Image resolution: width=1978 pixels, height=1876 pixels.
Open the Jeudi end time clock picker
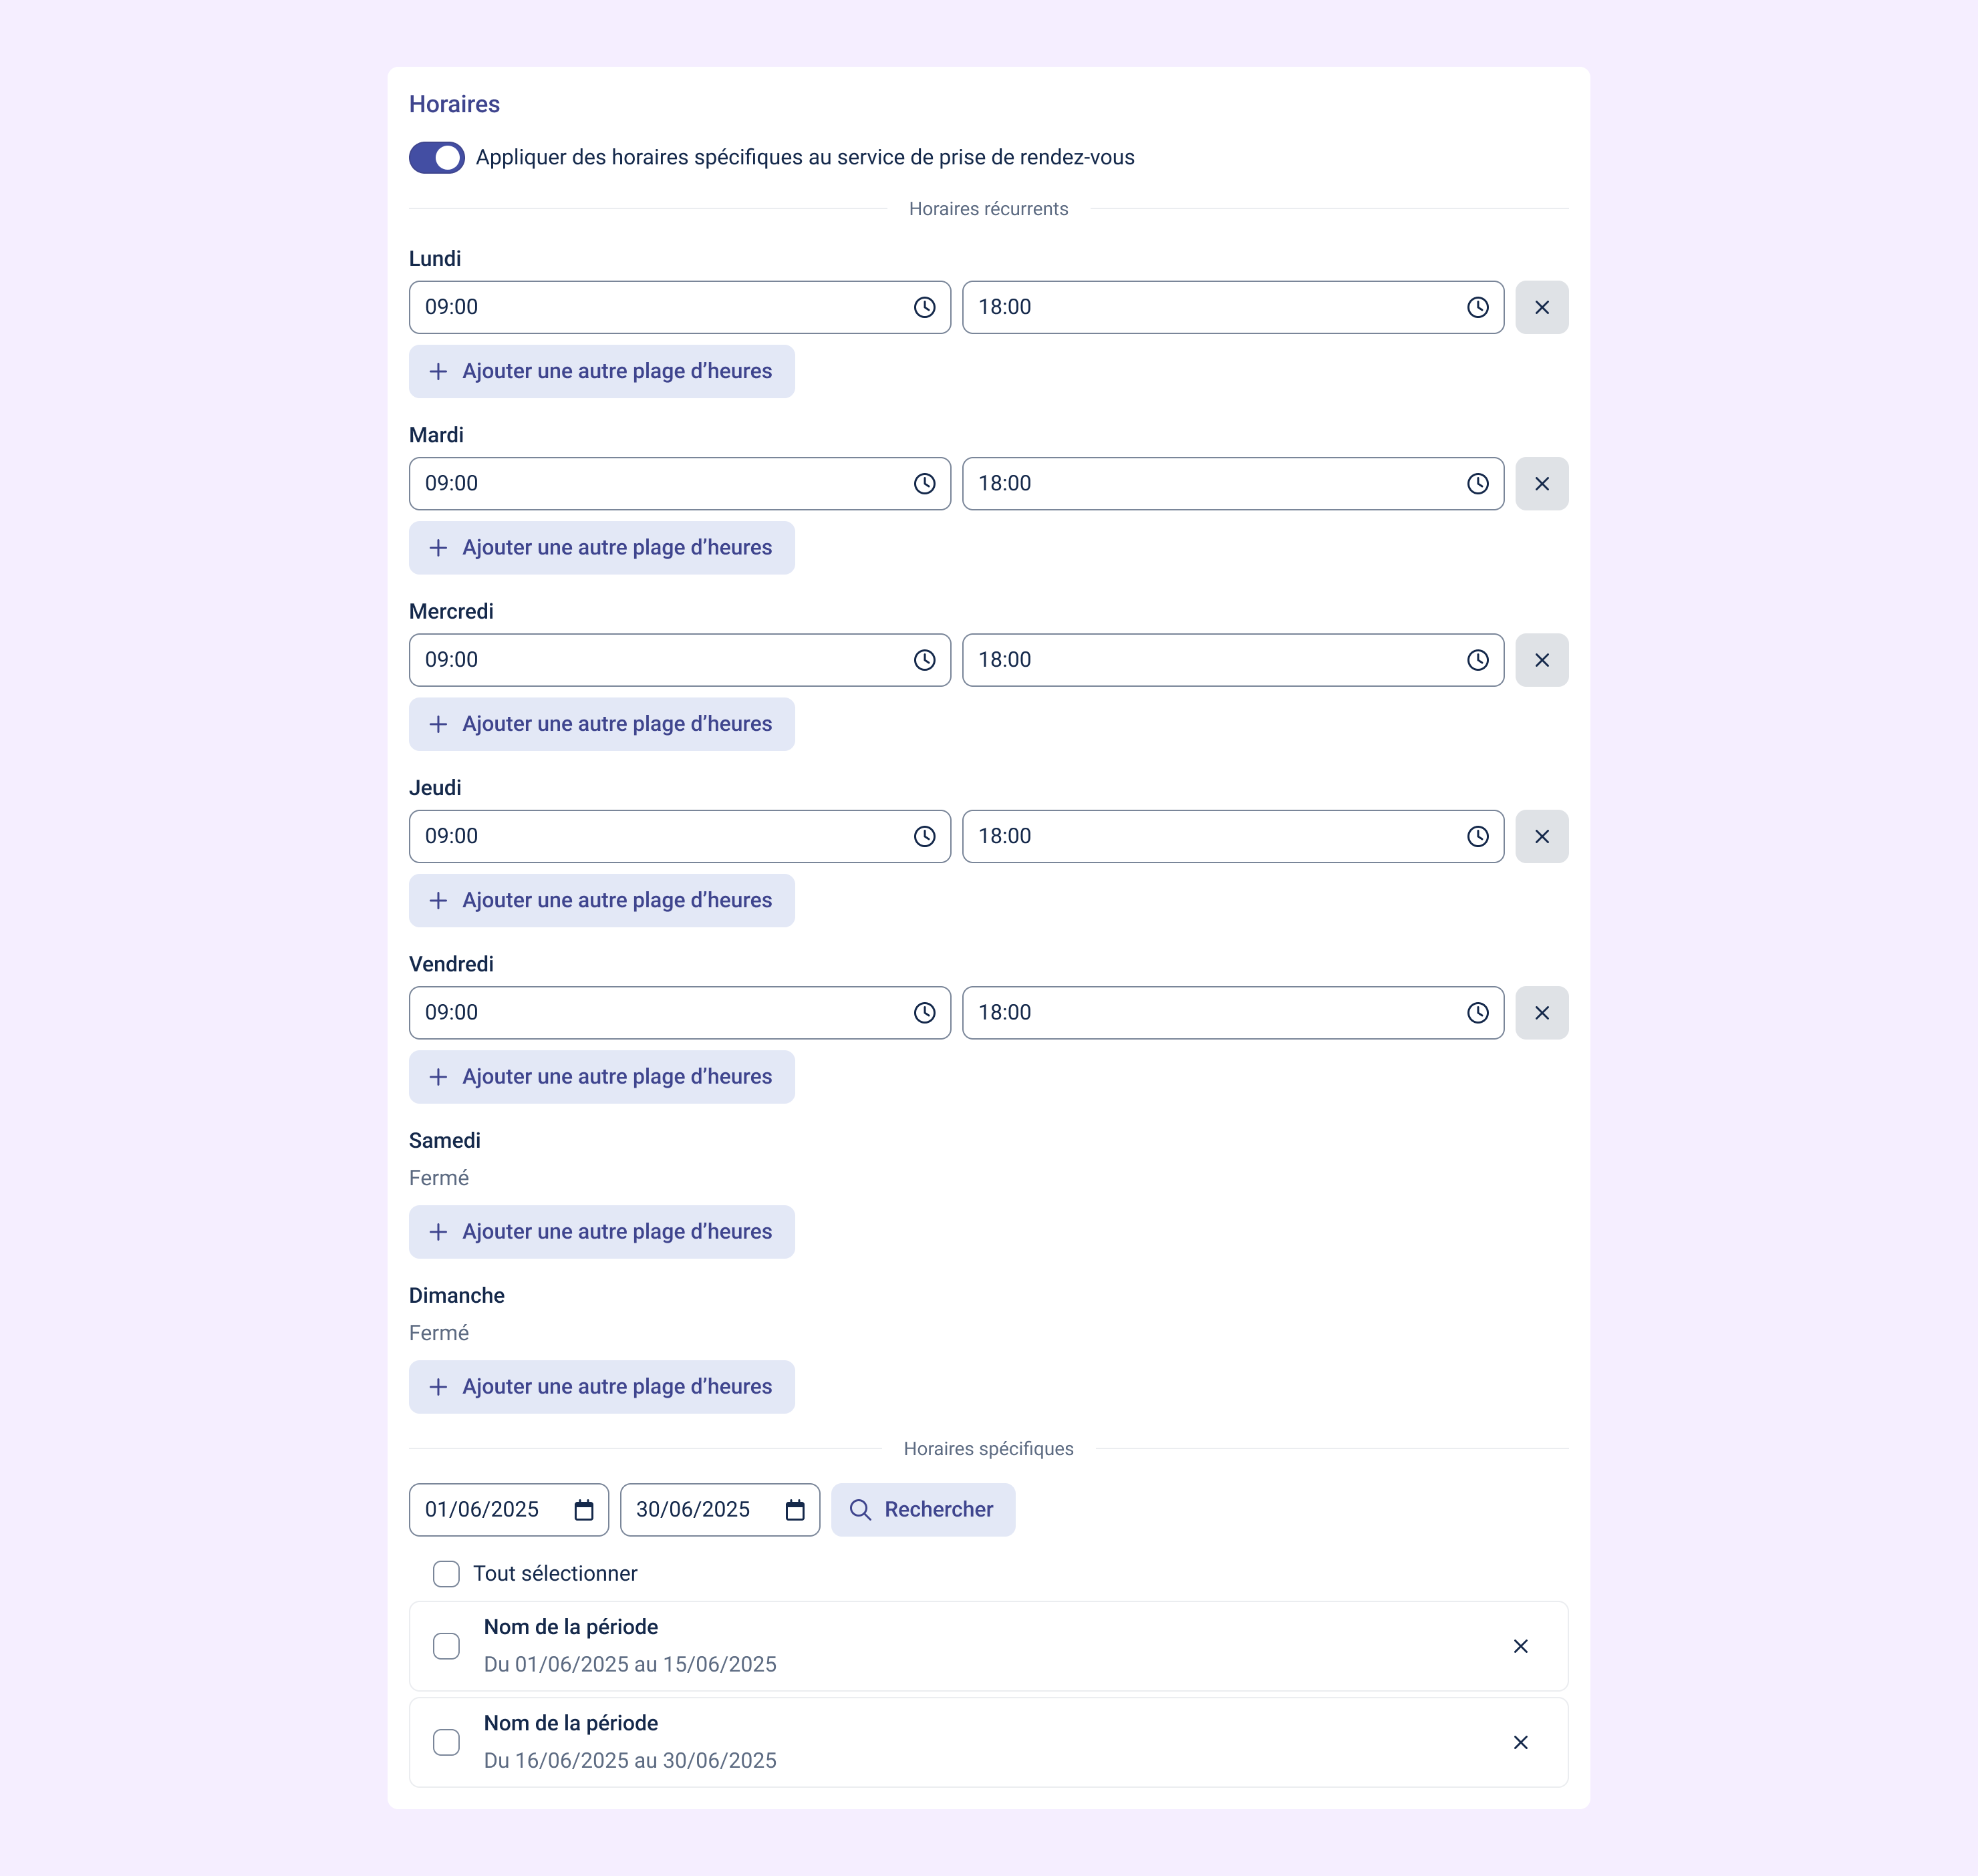(x=1477, y=836)
